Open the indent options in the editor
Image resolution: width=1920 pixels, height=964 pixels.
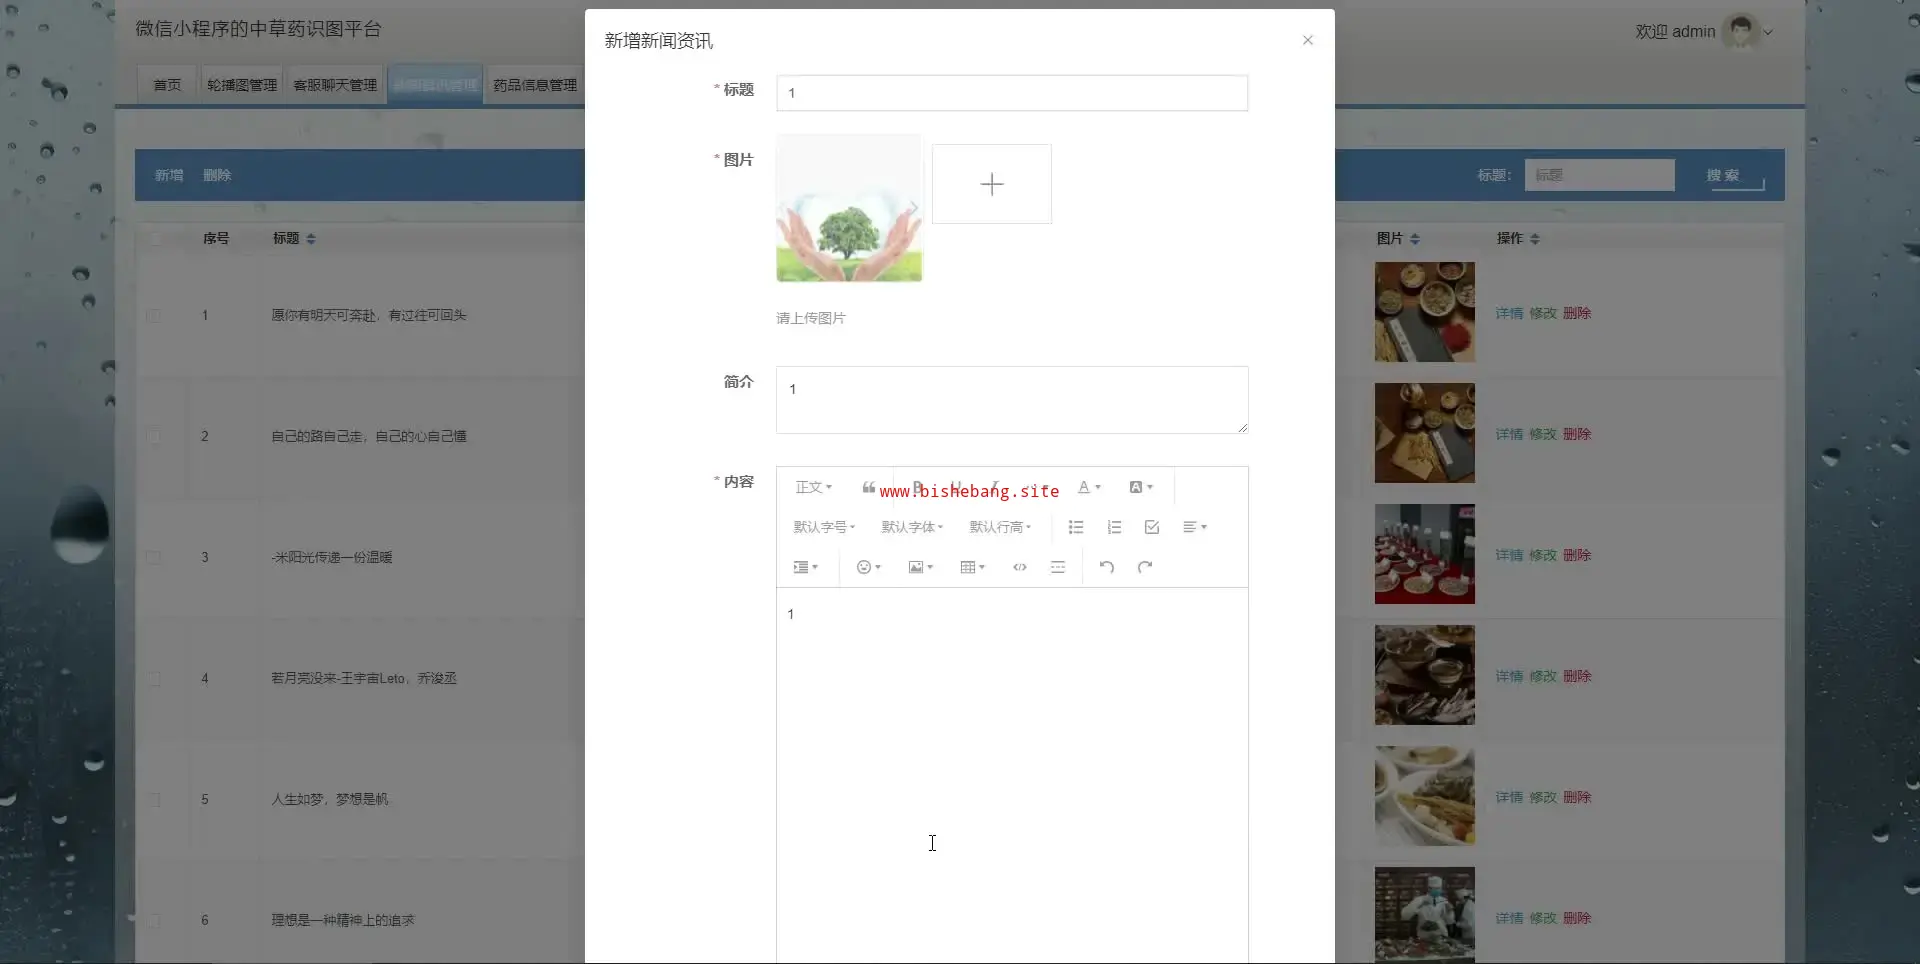pyautogui.click(x=805, y=567)
